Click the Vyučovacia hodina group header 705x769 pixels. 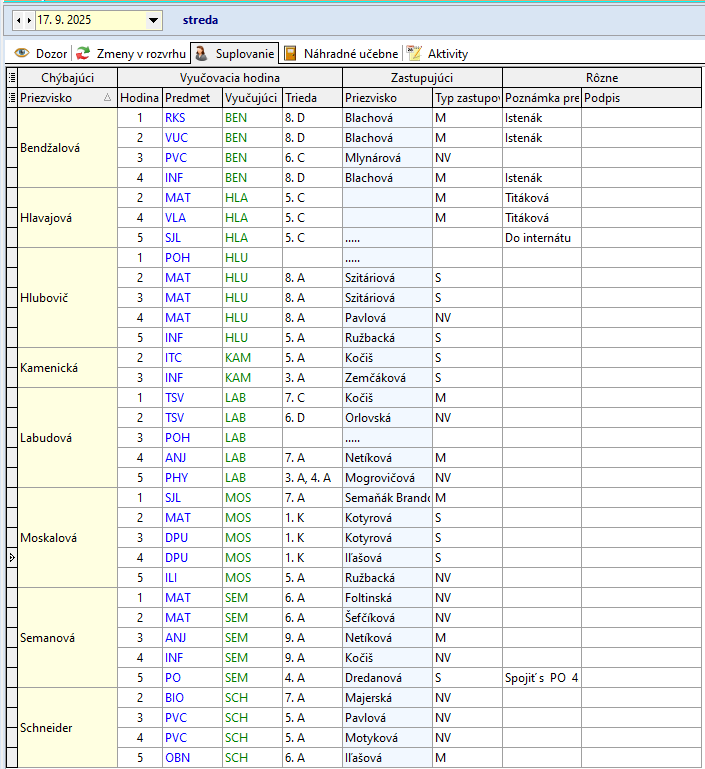pos(229,77)
